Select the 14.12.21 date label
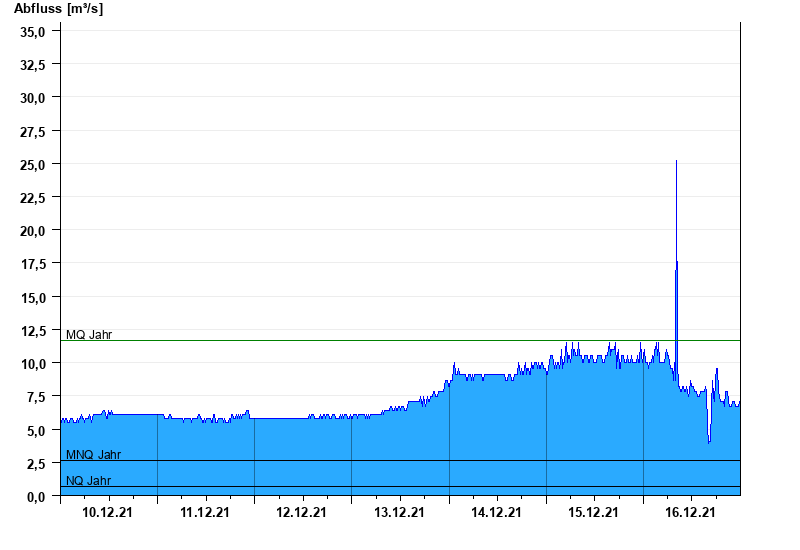Screen dimensions: 800x550 (x=496, y=512)
